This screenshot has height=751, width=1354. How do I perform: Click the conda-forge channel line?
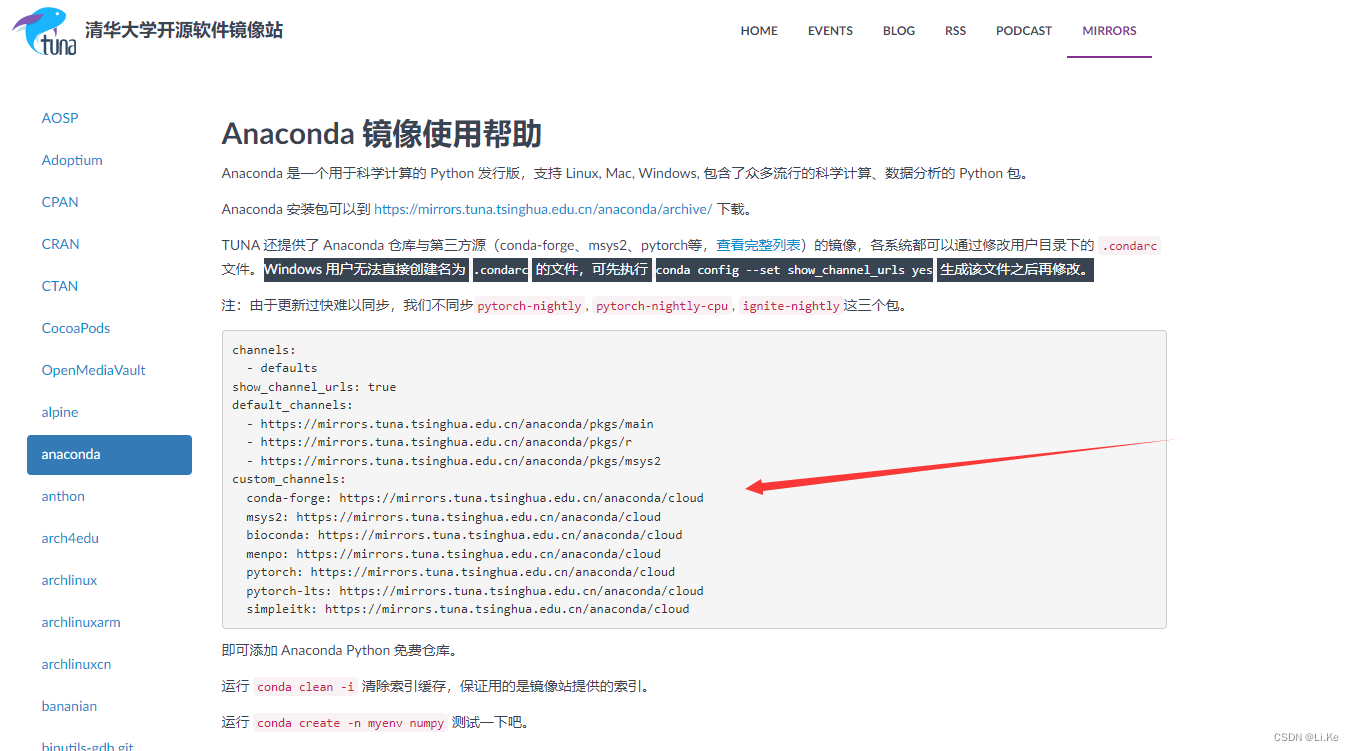[x=475, y=498]
